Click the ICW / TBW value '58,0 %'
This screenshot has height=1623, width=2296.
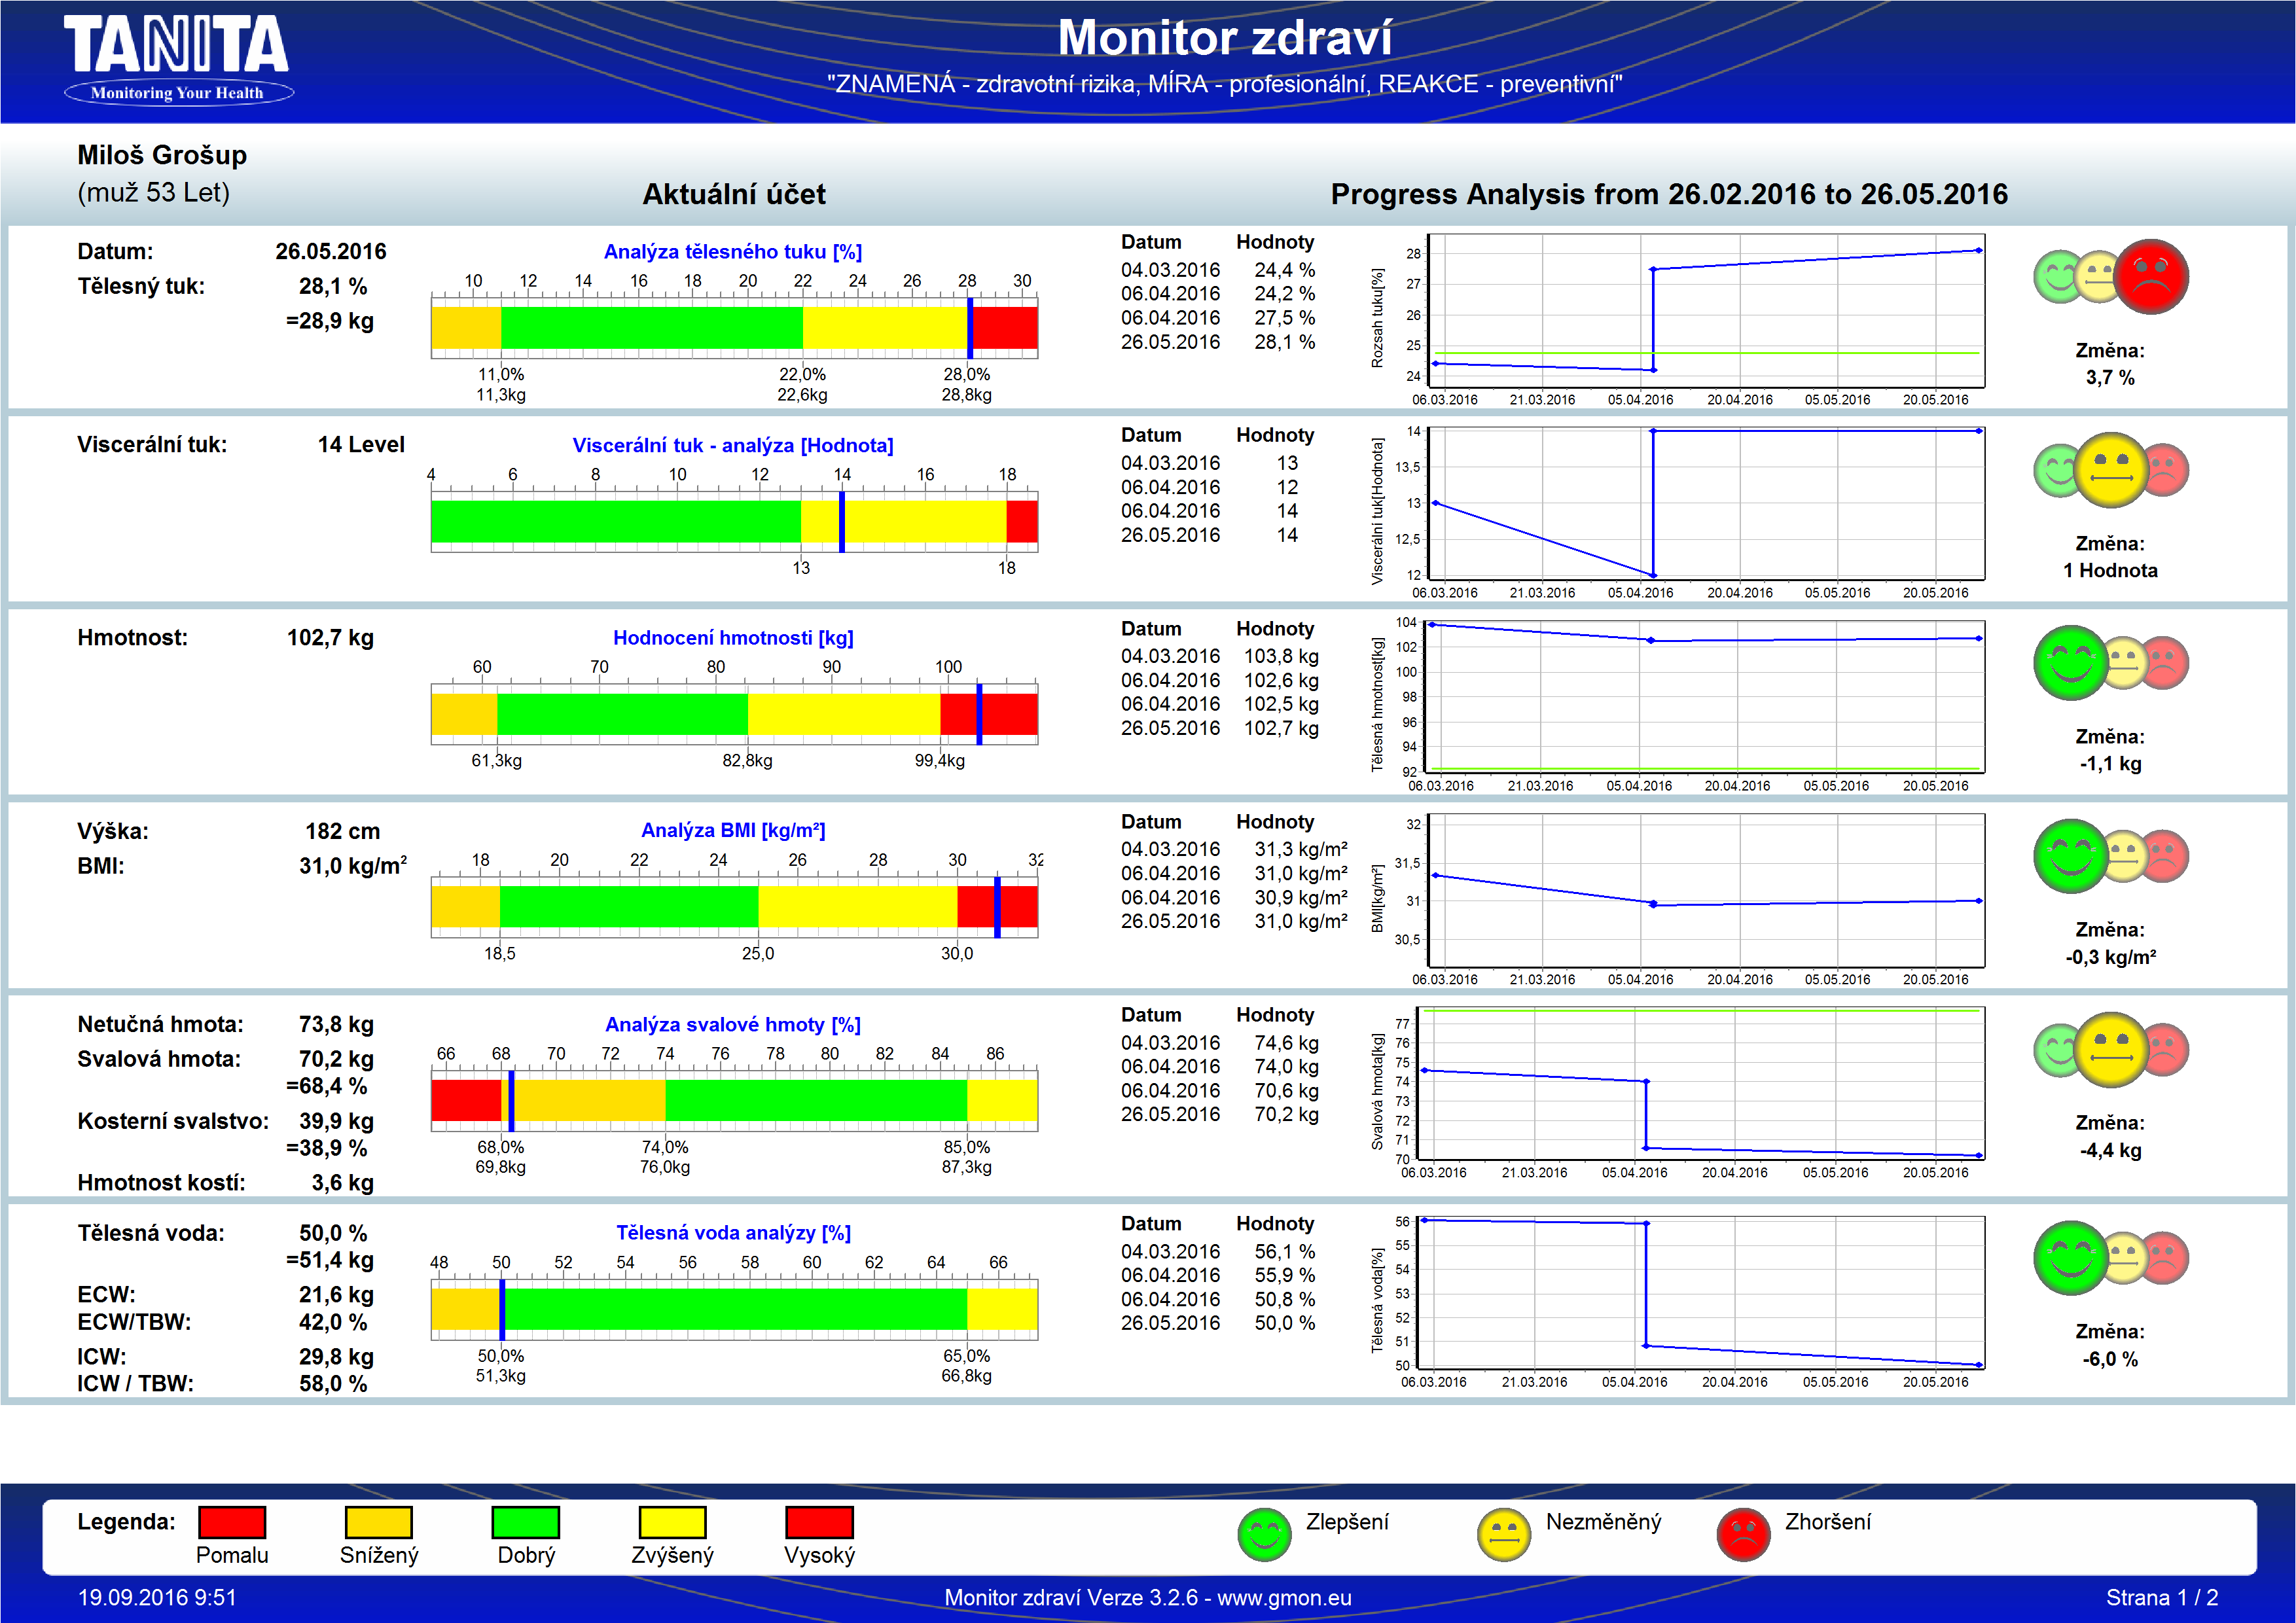pos(333,1384)
